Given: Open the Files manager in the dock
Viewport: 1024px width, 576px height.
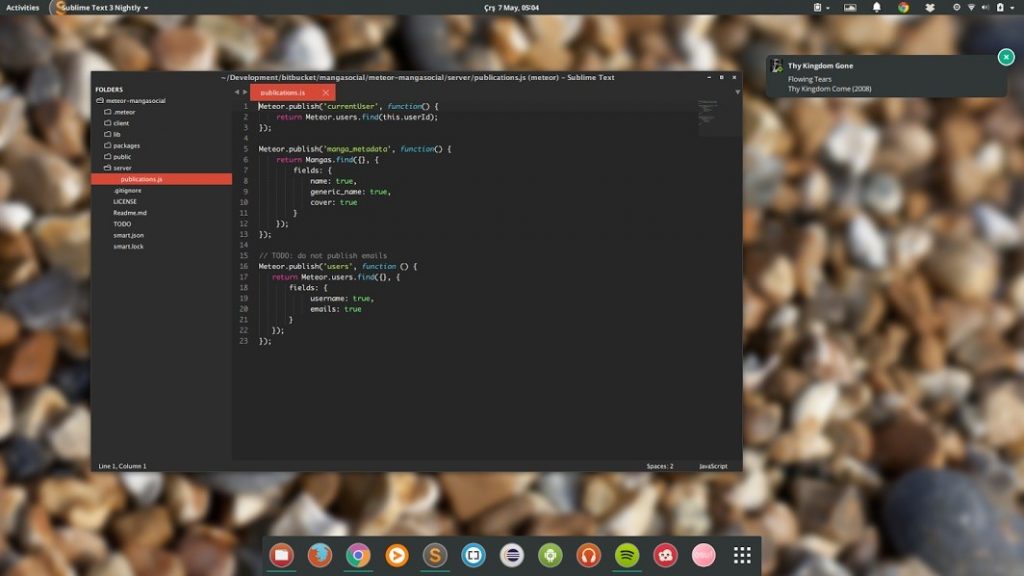Looking at the screenshot, I should click(281, 555).
